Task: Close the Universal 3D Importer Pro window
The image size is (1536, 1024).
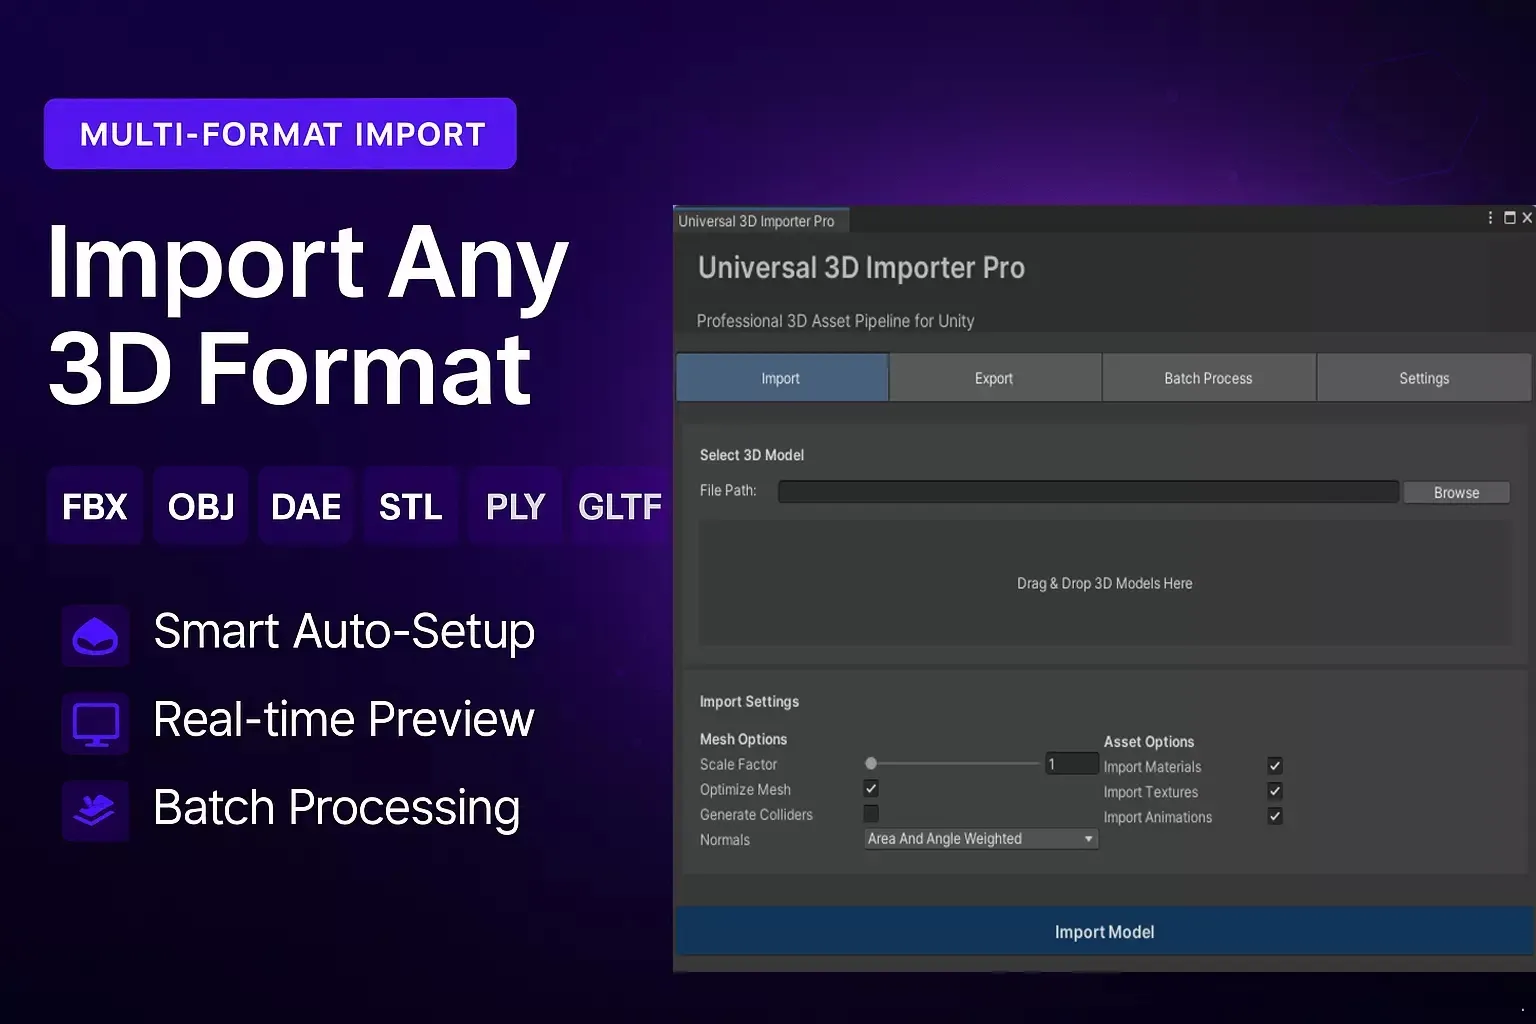Action: pyautogui.click(x=1527, y=218)
